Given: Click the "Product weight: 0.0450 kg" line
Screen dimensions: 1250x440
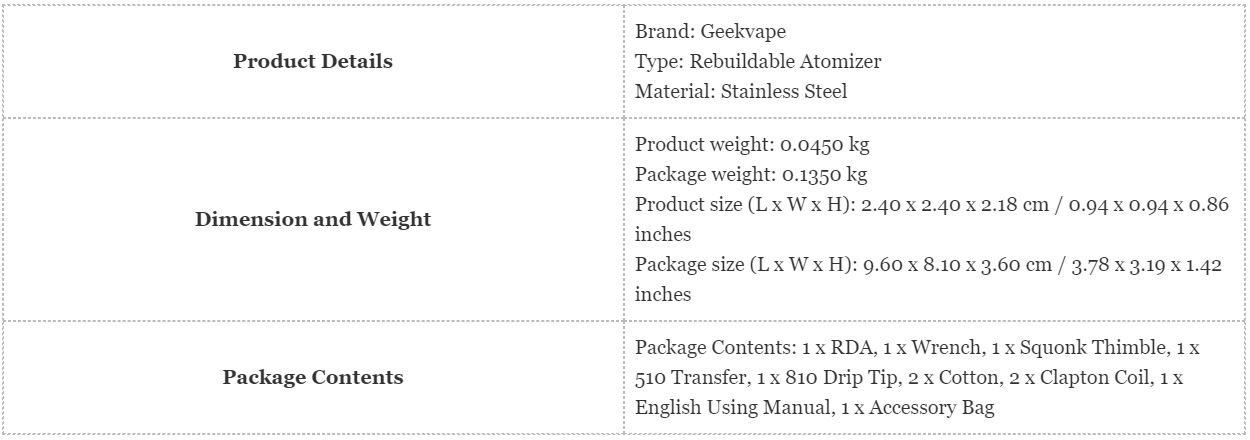Looking at the screenshot, I should 752,144.
